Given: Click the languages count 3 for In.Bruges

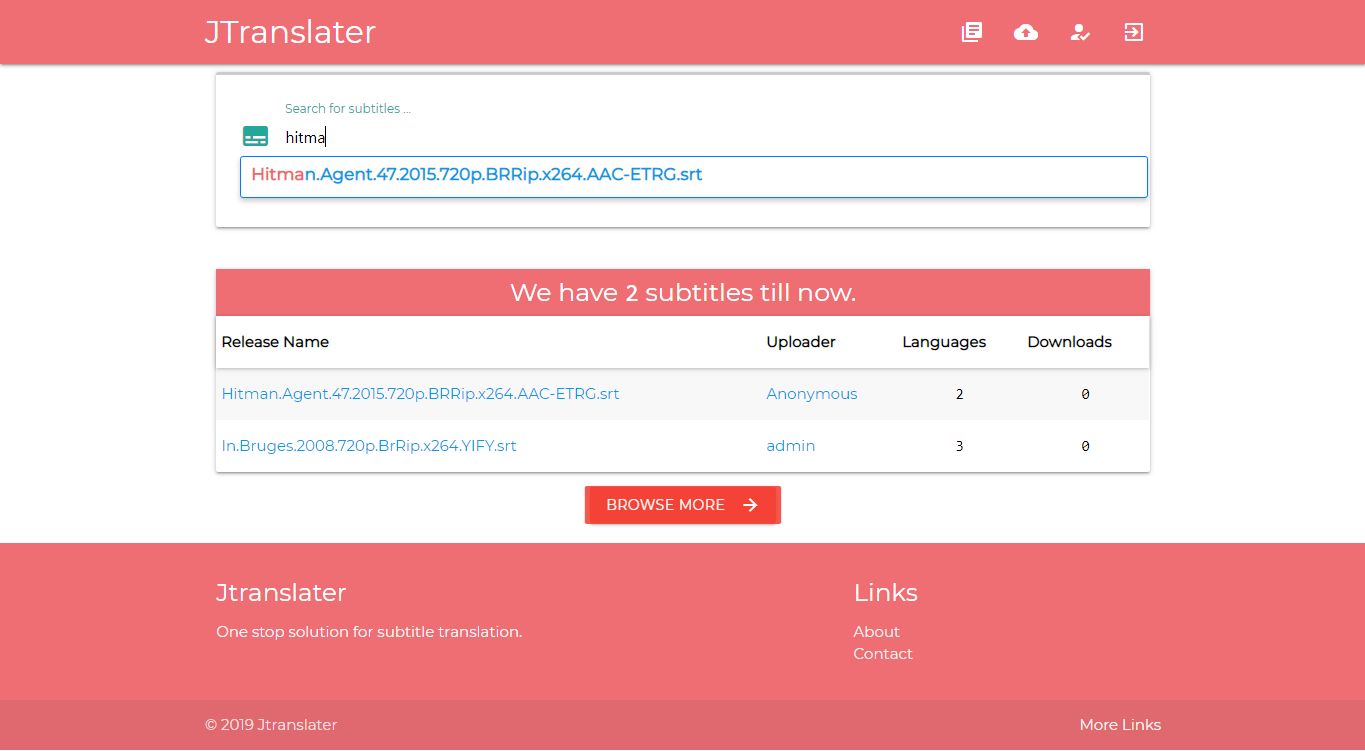Looking at the screenshot, I should click(x=959, y=446).
